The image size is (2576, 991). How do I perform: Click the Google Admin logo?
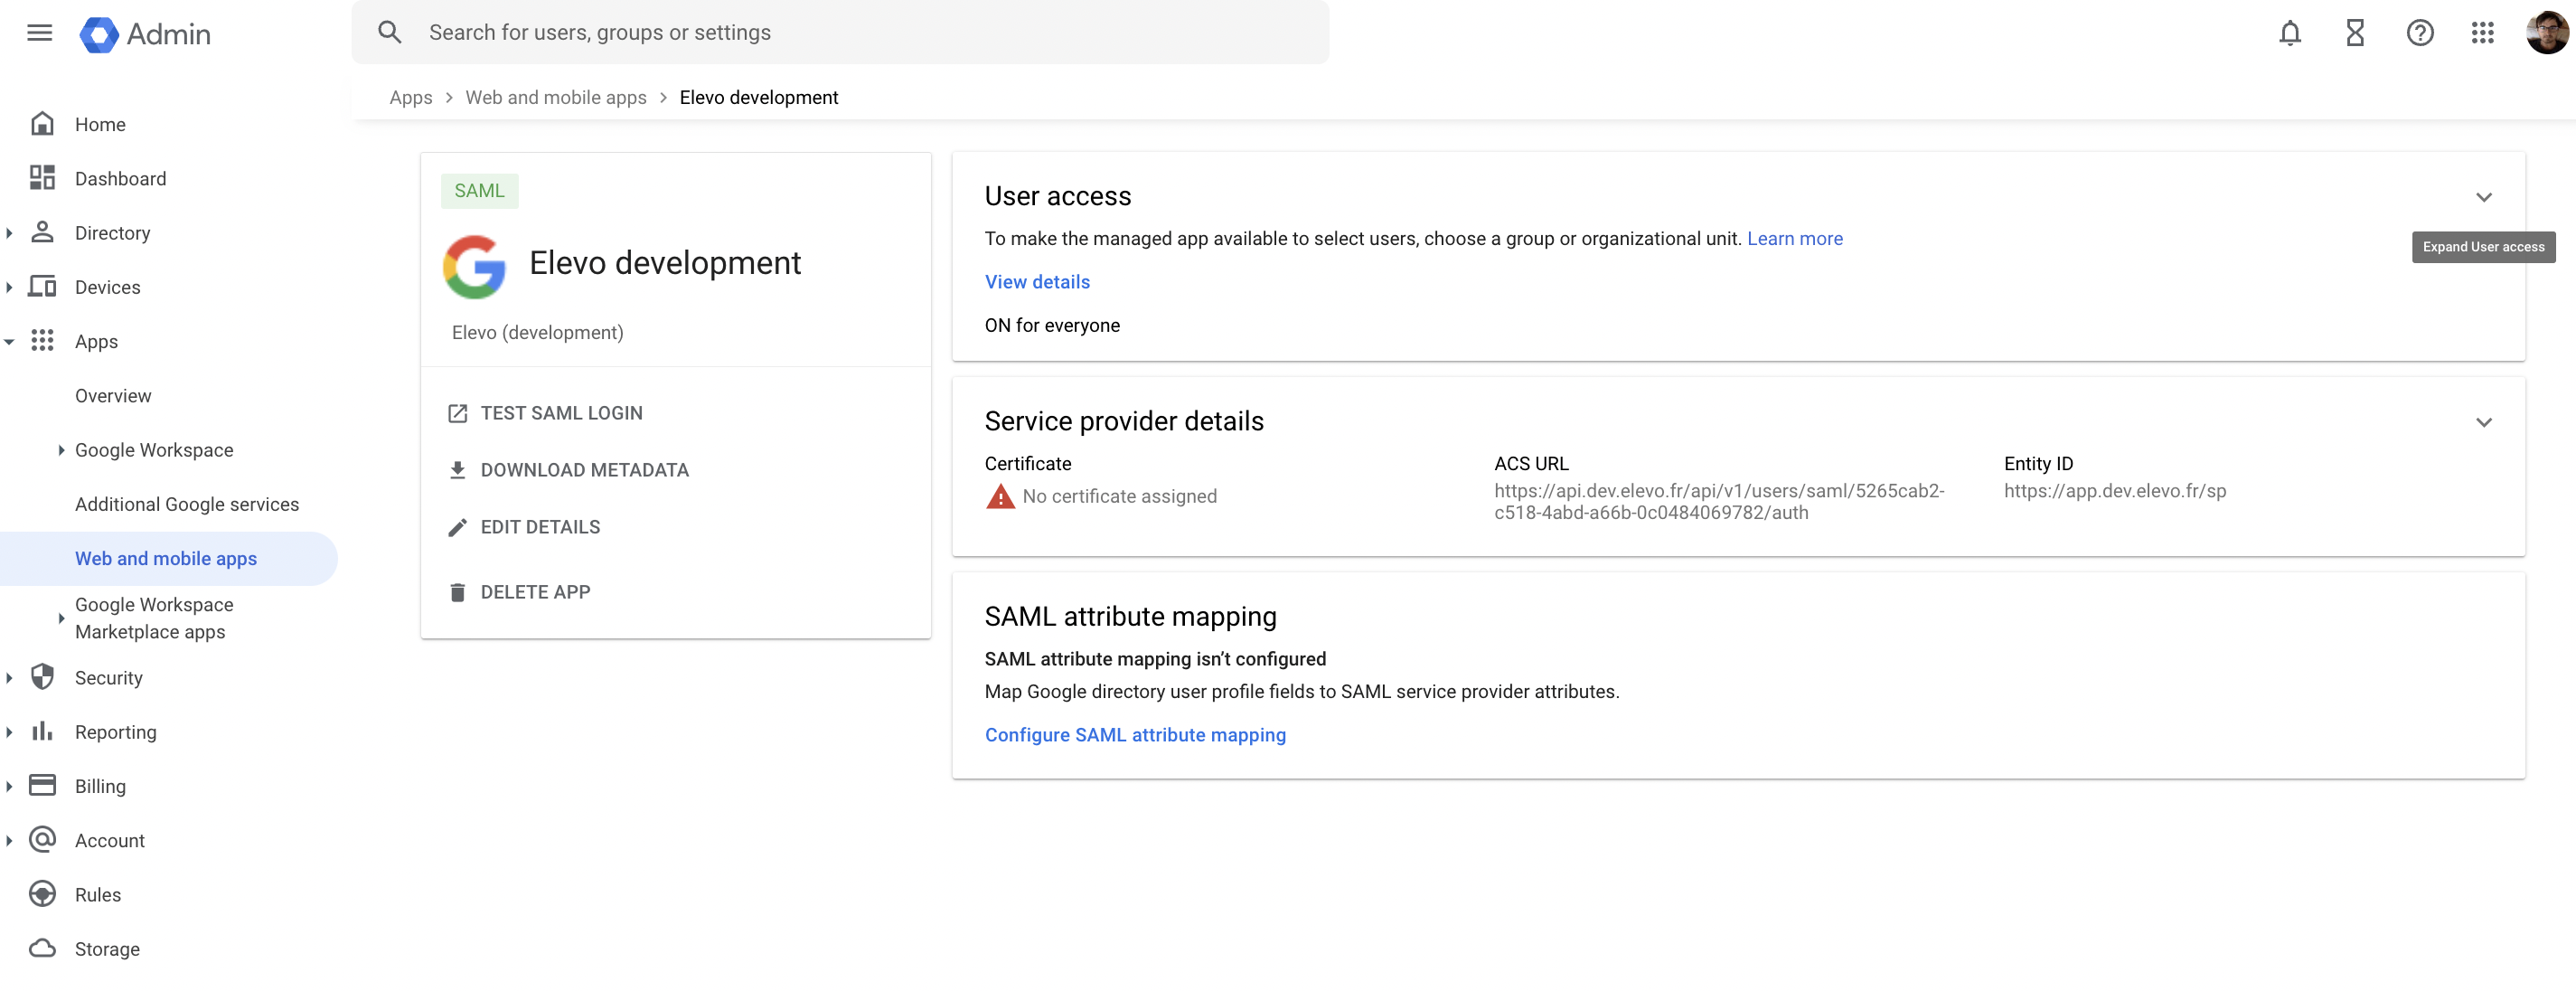point(145,34)
